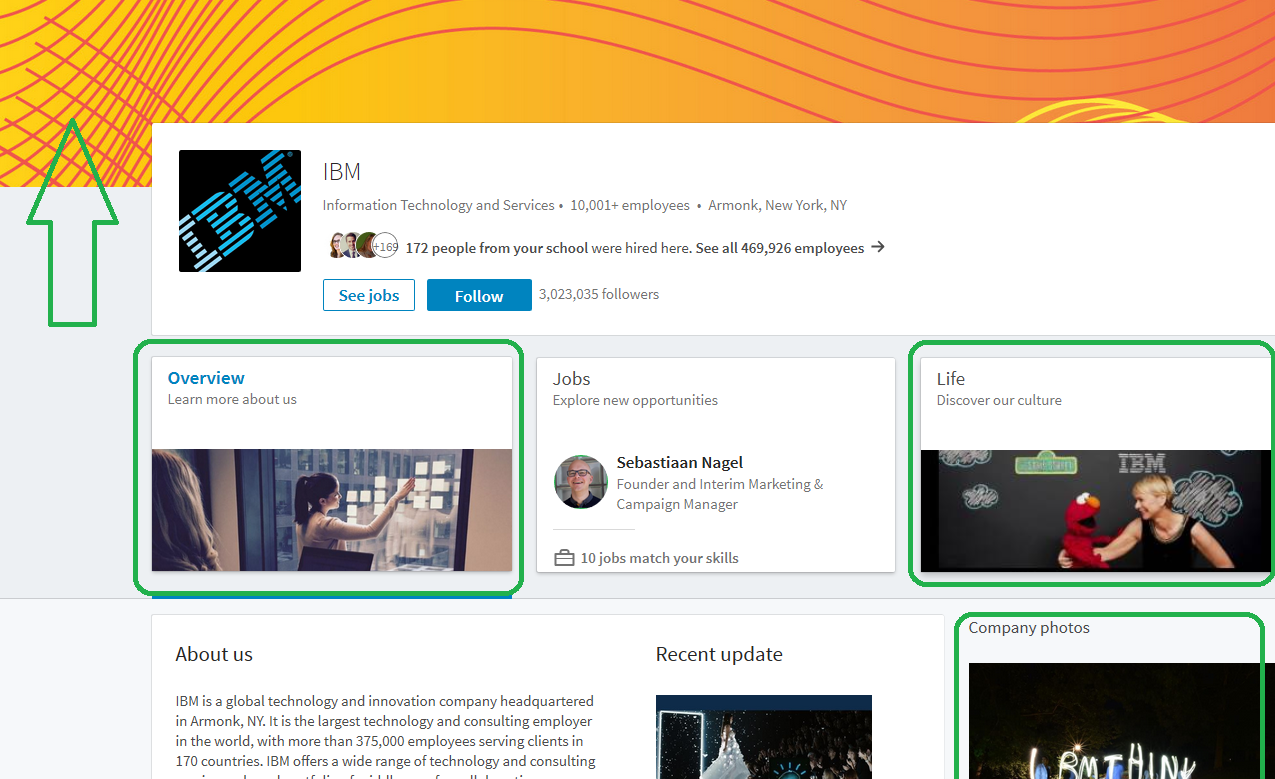
Task: View the Recent update image
Action: (764, 737)
